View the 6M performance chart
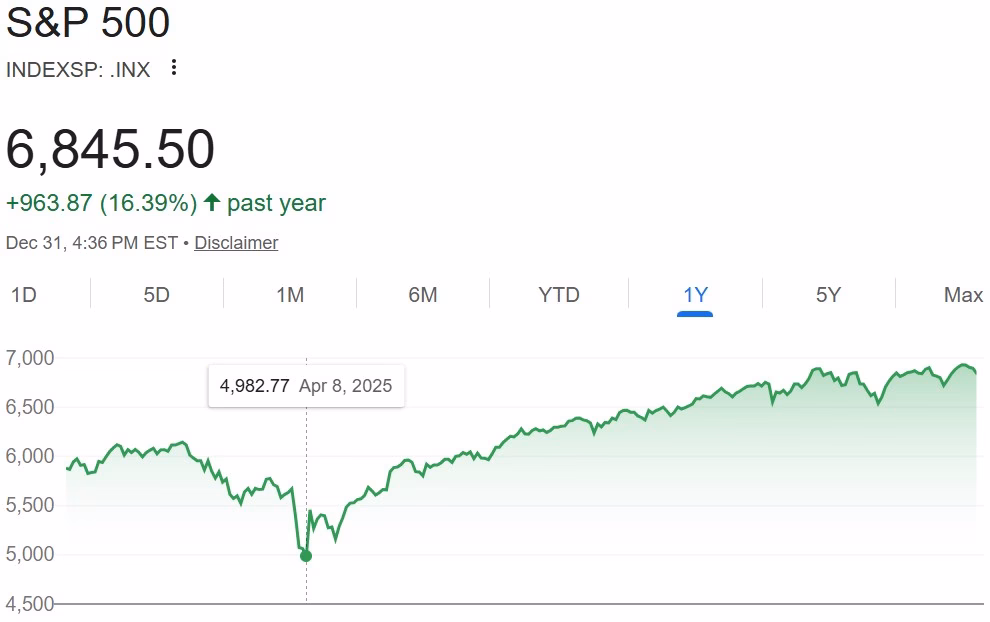 420,295
